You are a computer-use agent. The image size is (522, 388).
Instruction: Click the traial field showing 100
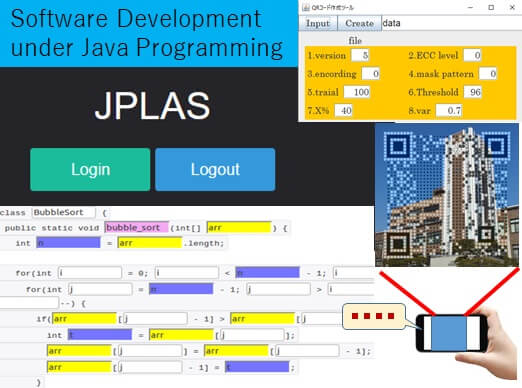point(357,92)
